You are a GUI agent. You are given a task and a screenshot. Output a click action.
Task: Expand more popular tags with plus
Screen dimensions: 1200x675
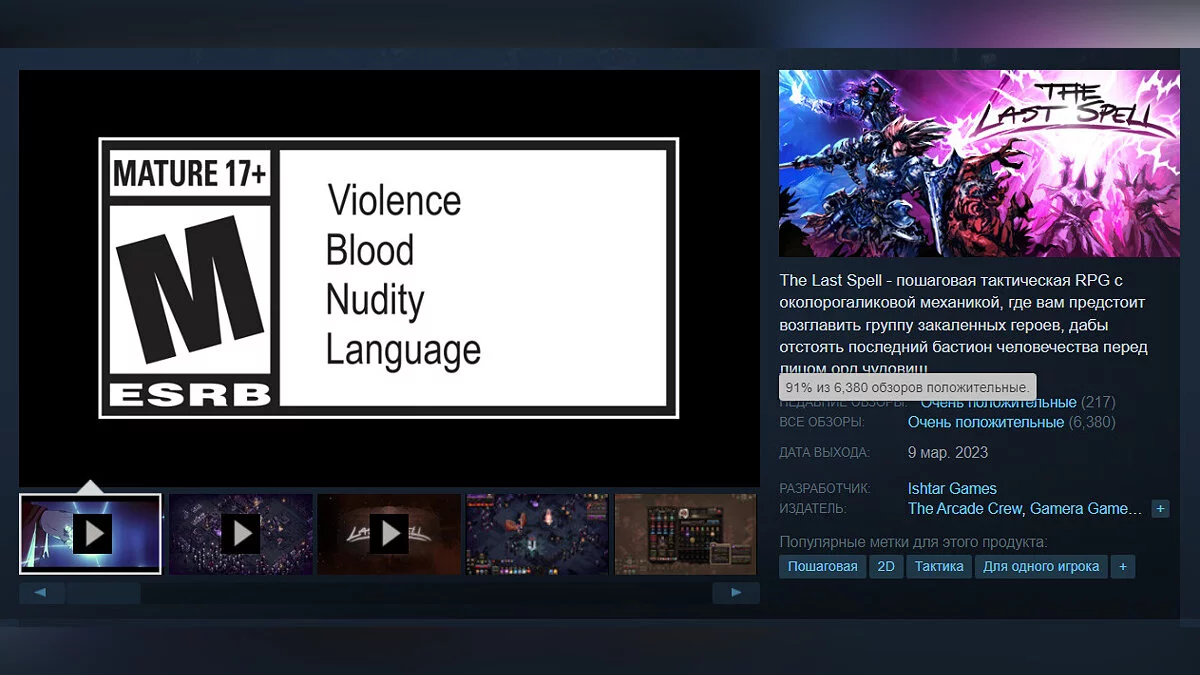point(1123,567)
